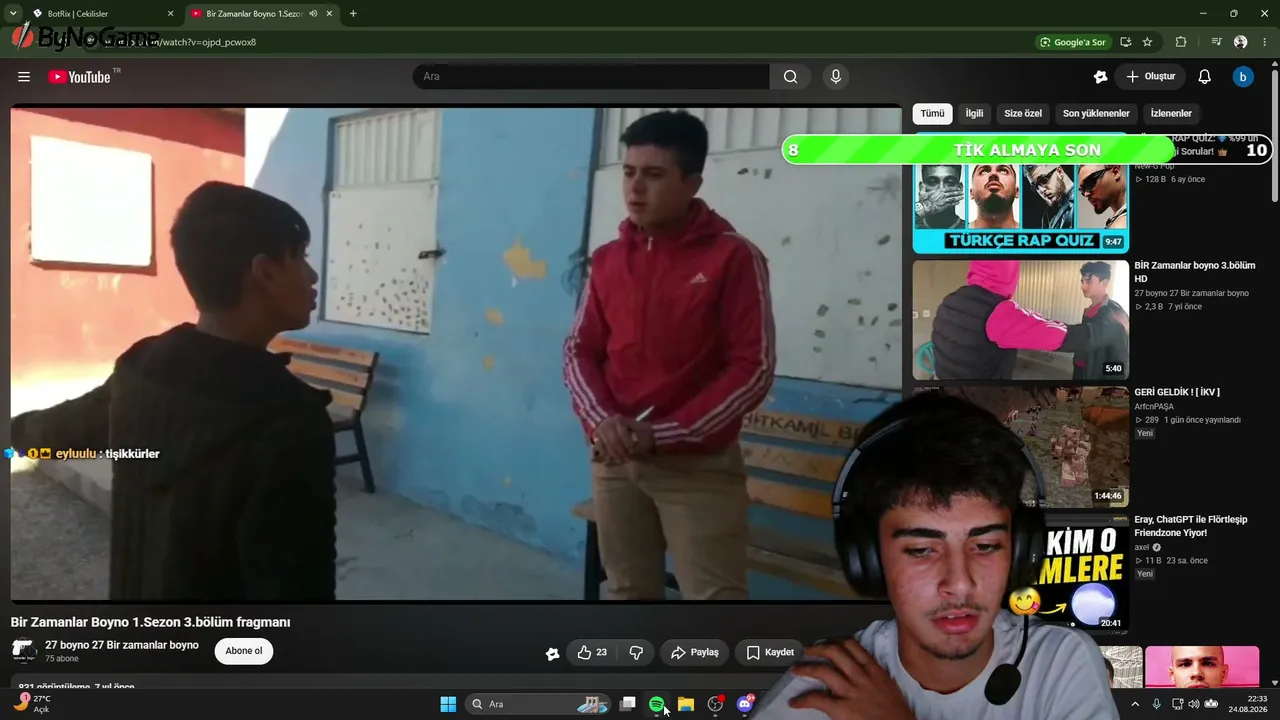The width and height of the screenshot is (1280, 720).
Task: Open the 1:44:46 Geri Geldik thumbnail
Action: (x=1021, y=446)
